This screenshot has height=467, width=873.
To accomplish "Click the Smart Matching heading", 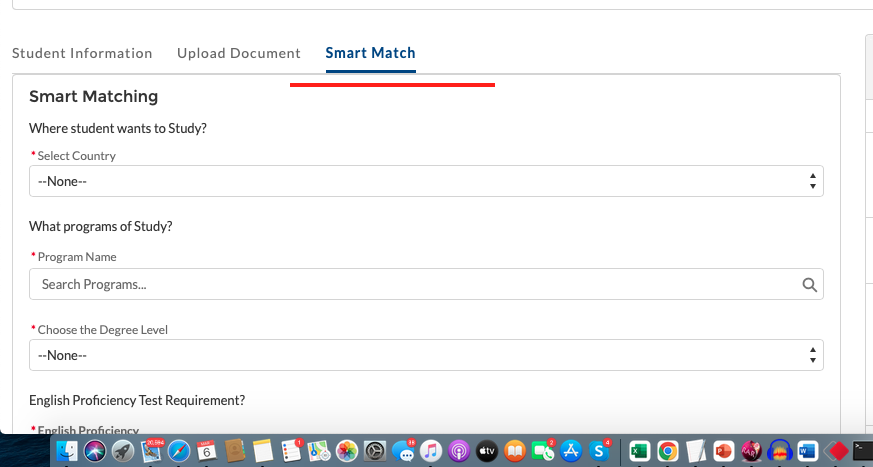I will pyautogui.click(x=94, y=96).
